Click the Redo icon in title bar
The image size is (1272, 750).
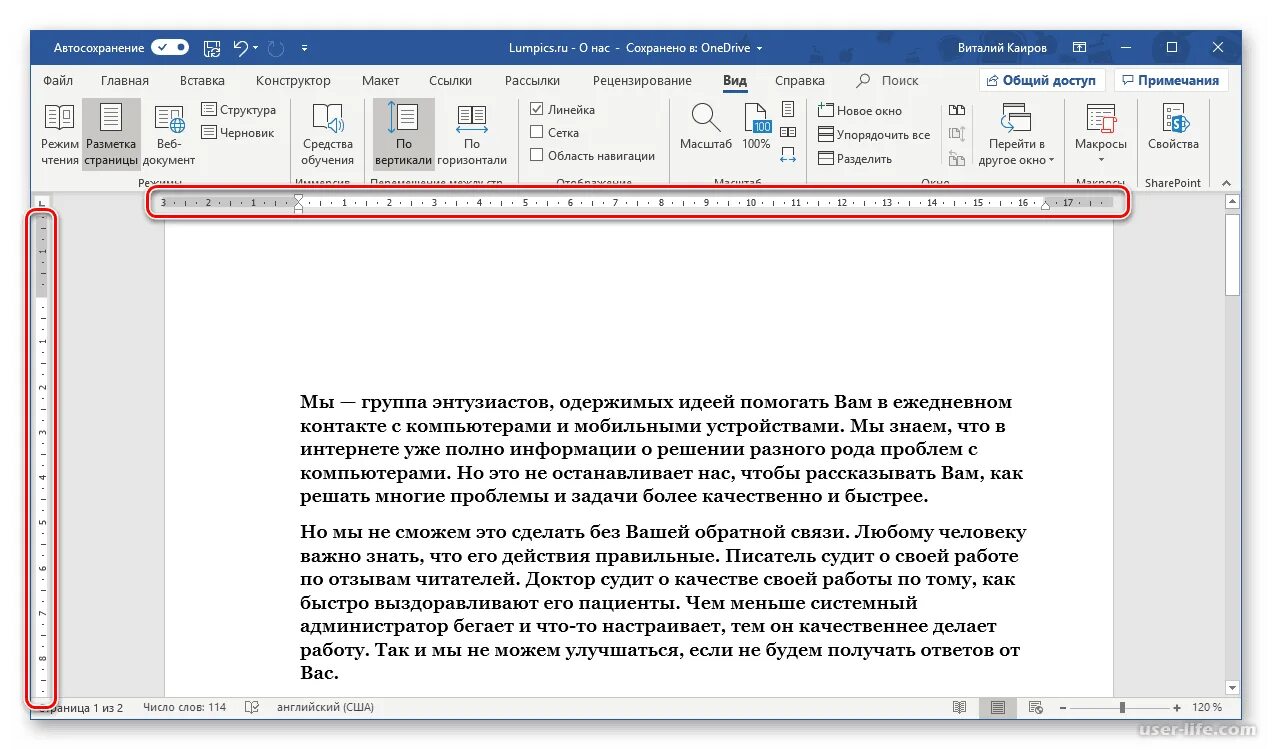[x=277, y=47]
